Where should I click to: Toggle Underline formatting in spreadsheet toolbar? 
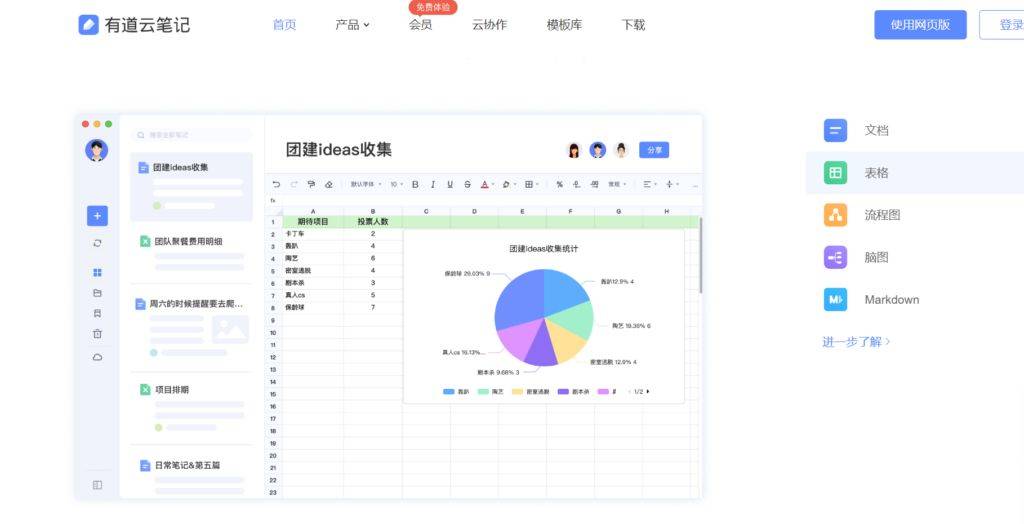[450, 185]
